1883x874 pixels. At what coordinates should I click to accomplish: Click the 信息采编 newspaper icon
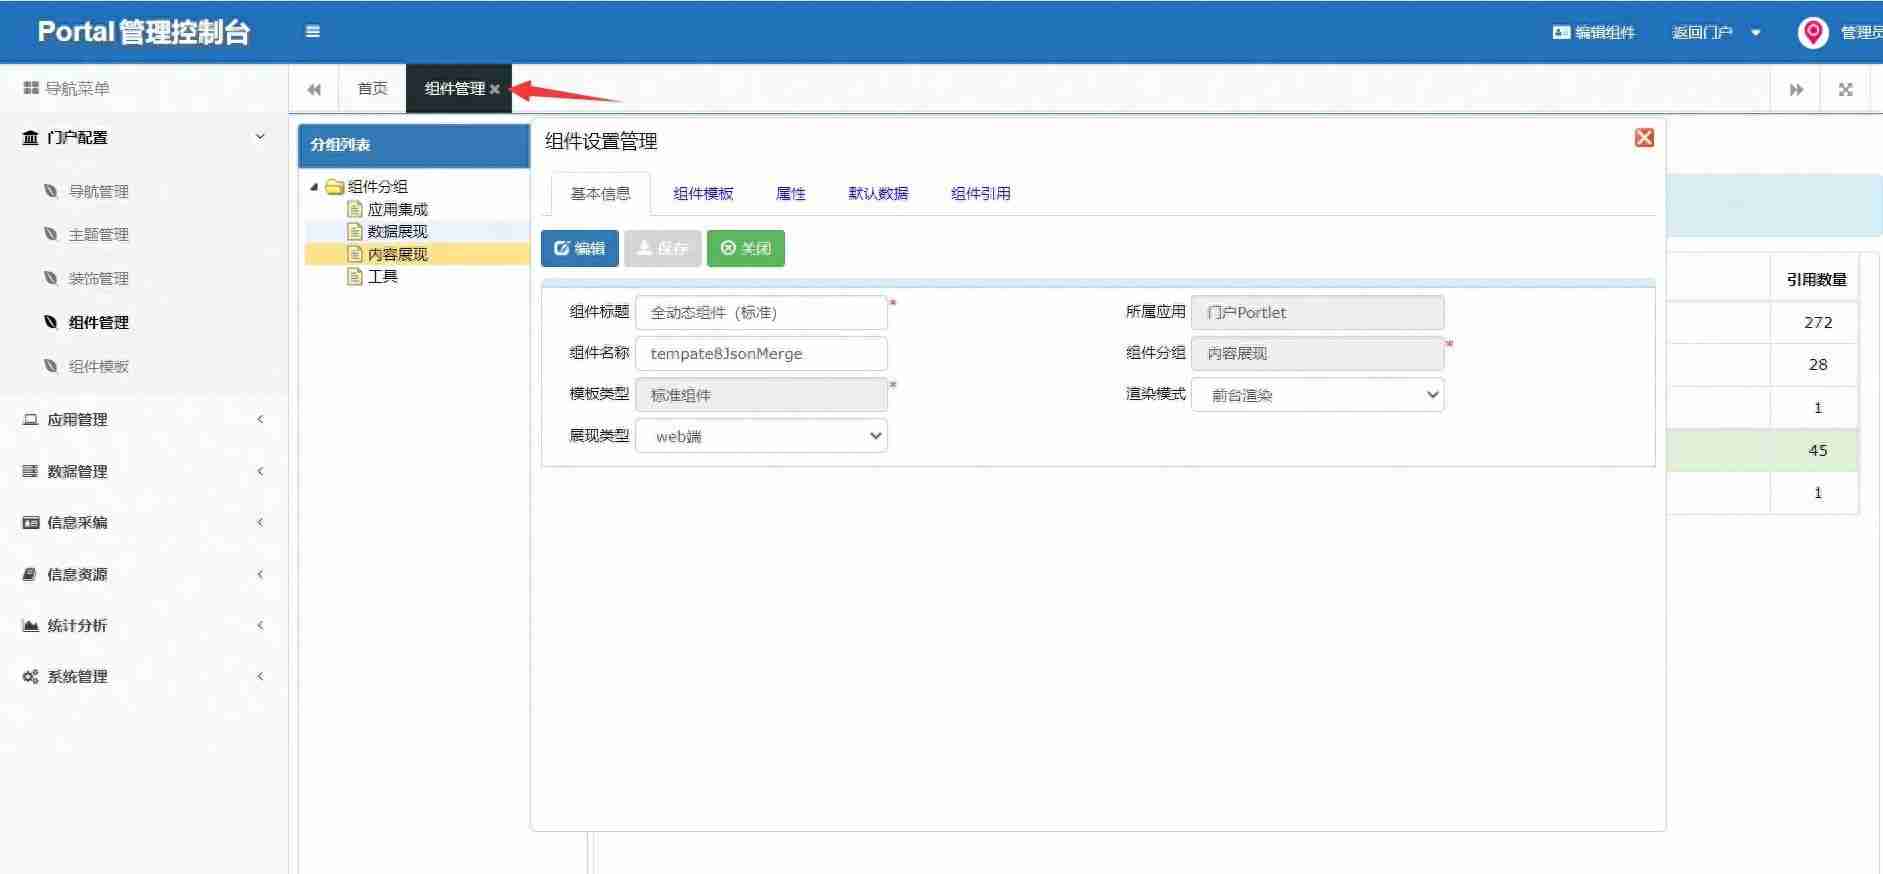click(x=31, y=522)
